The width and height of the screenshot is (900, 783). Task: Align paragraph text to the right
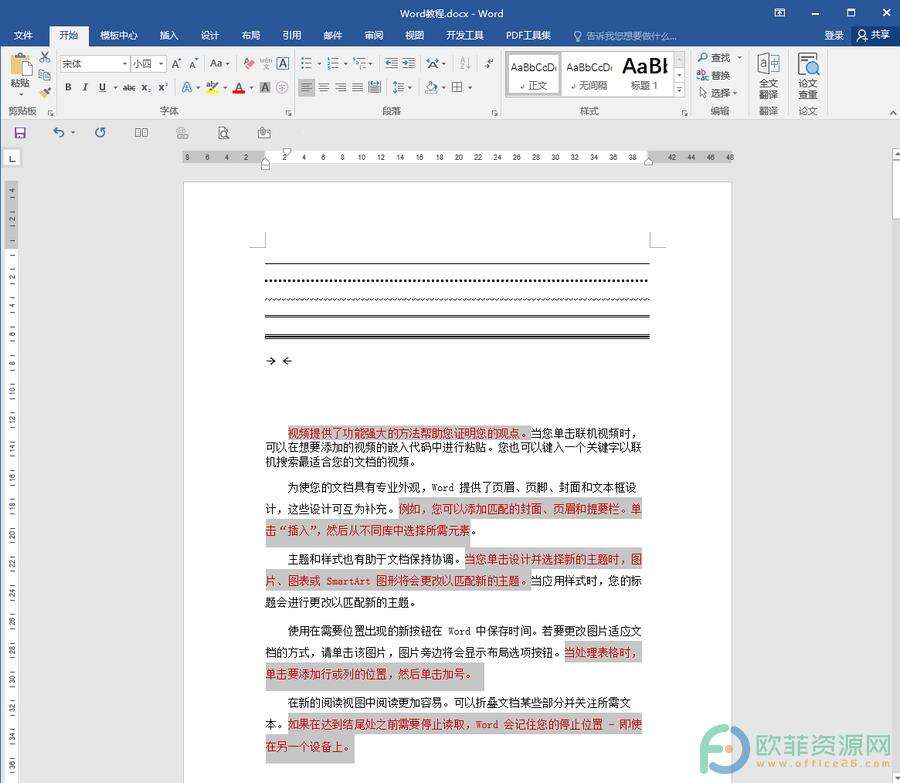[341, 87]
